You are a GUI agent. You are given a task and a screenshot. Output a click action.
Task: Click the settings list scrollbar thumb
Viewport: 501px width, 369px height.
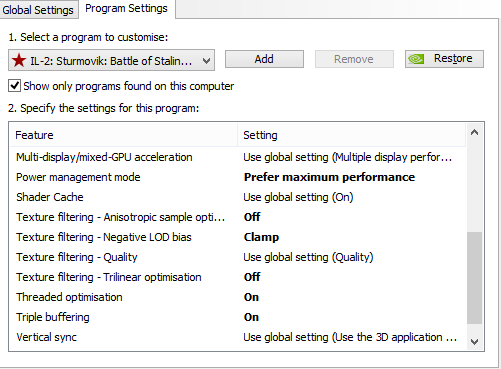click(474, 278)
